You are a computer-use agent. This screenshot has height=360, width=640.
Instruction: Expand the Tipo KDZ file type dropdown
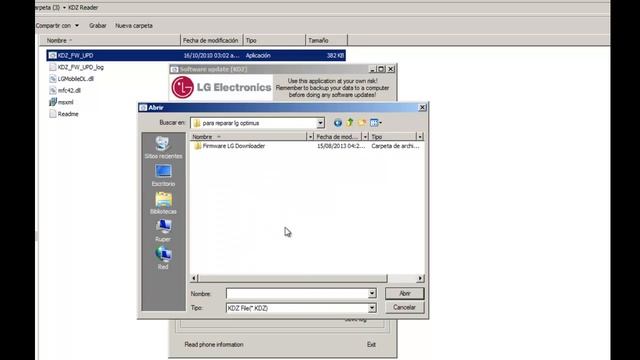[x=372, y=308]
